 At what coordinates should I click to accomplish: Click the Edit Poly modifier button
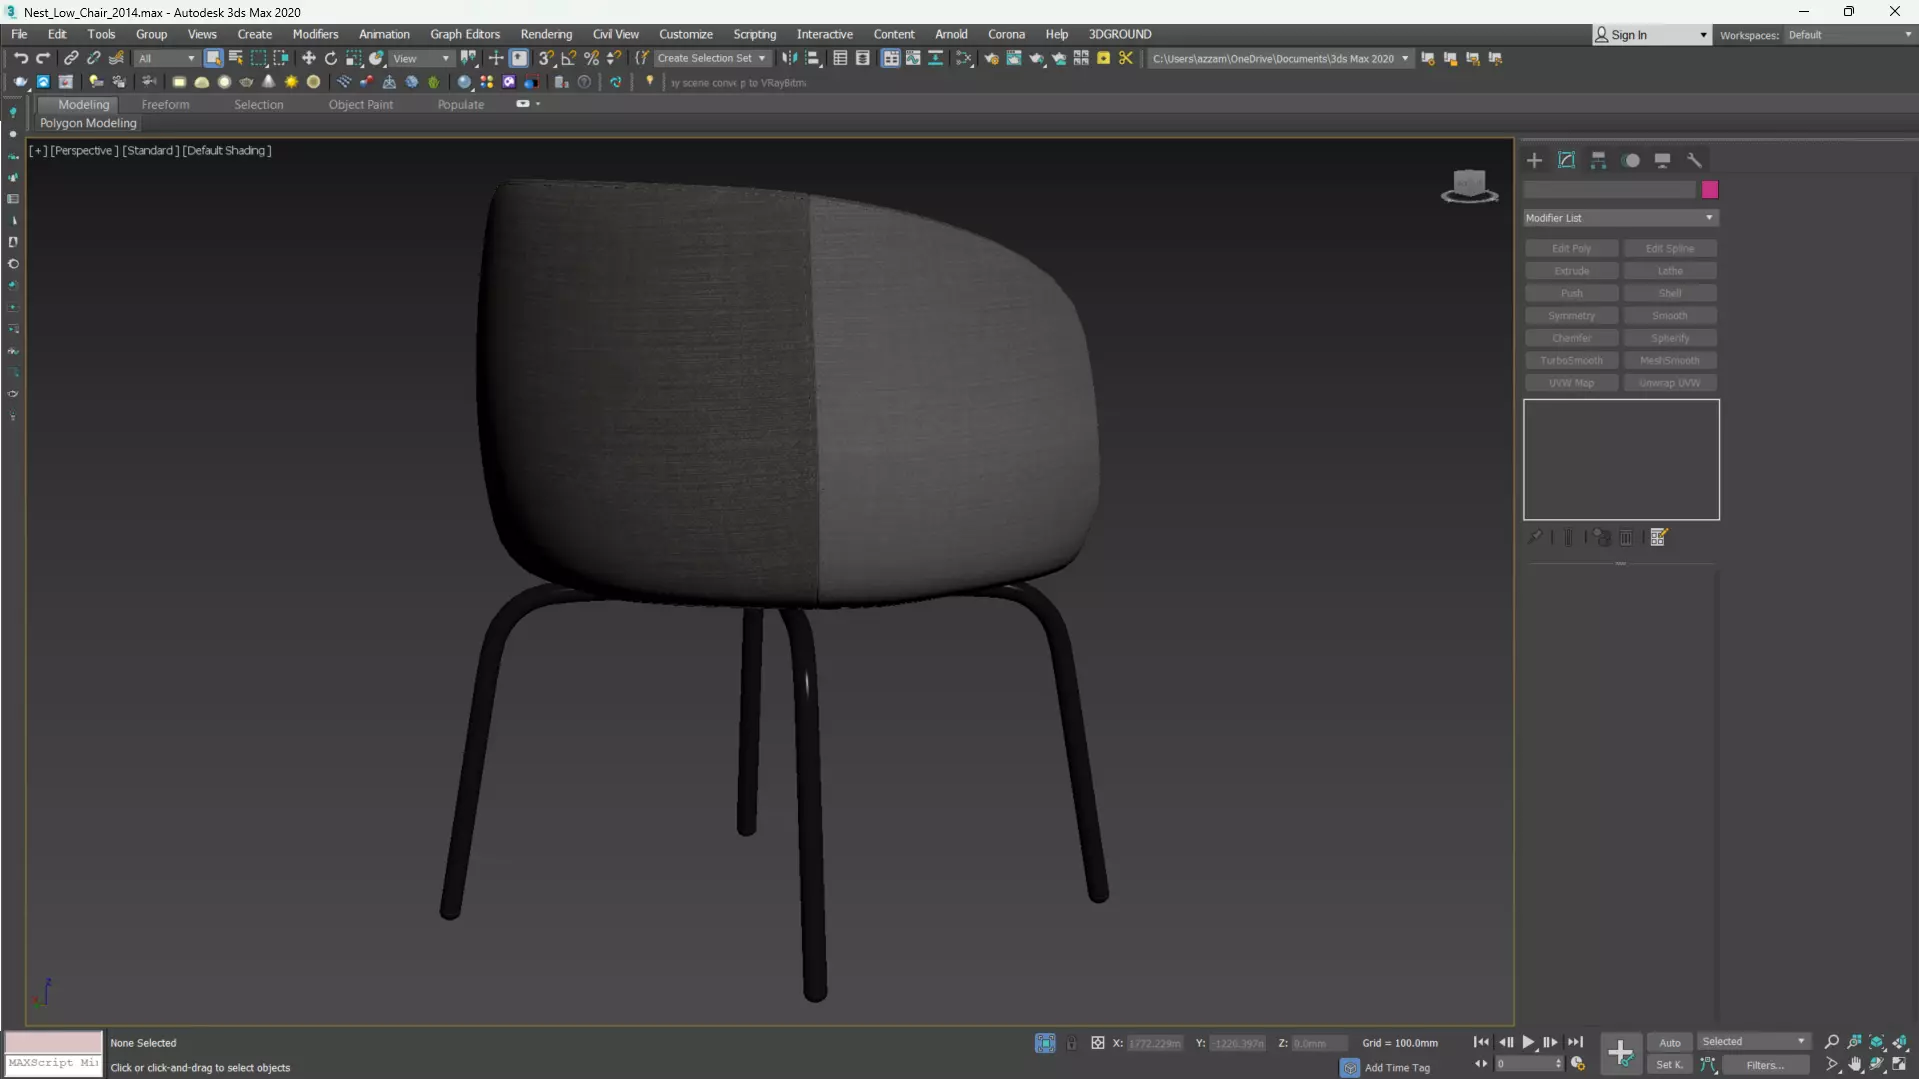[1571, 248]
